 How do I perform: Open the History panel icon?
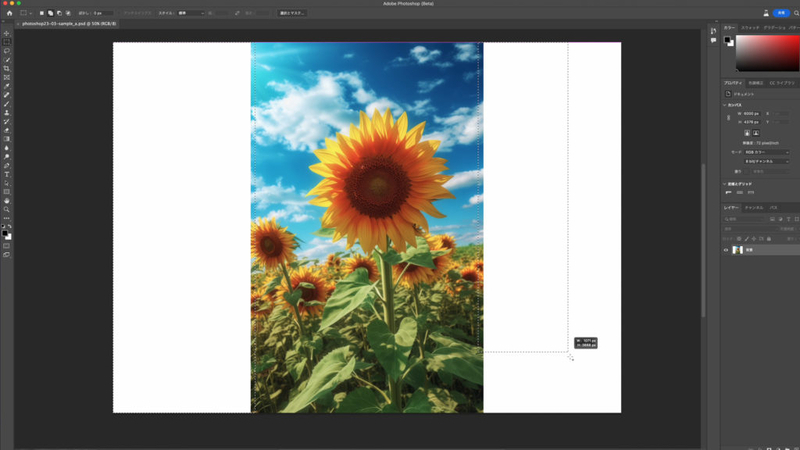click(x=713, y=31)
